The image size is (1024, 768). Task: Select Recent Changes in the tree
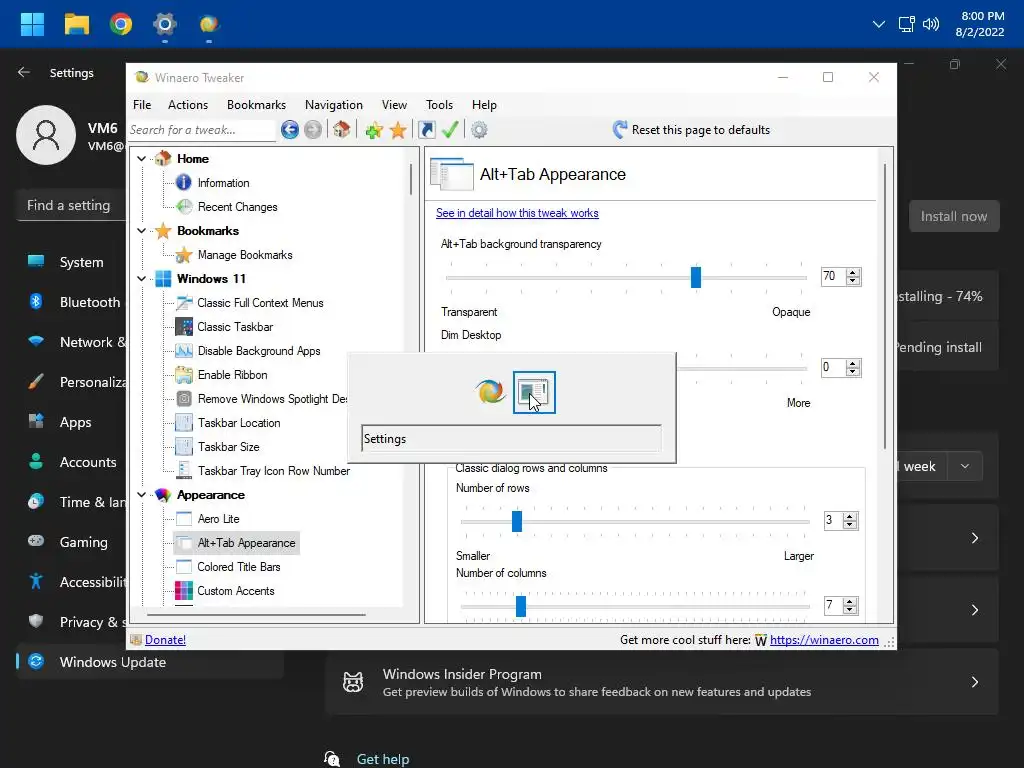click(x=237, y=207)
